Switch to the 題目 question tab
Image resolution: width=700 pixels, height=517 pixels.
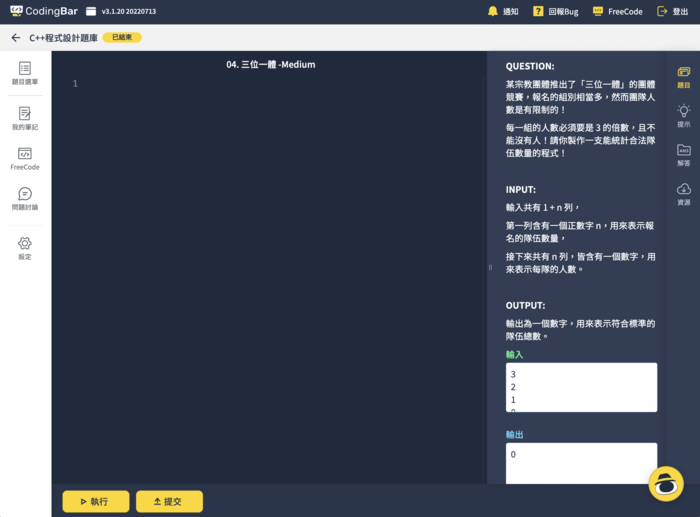684,77
